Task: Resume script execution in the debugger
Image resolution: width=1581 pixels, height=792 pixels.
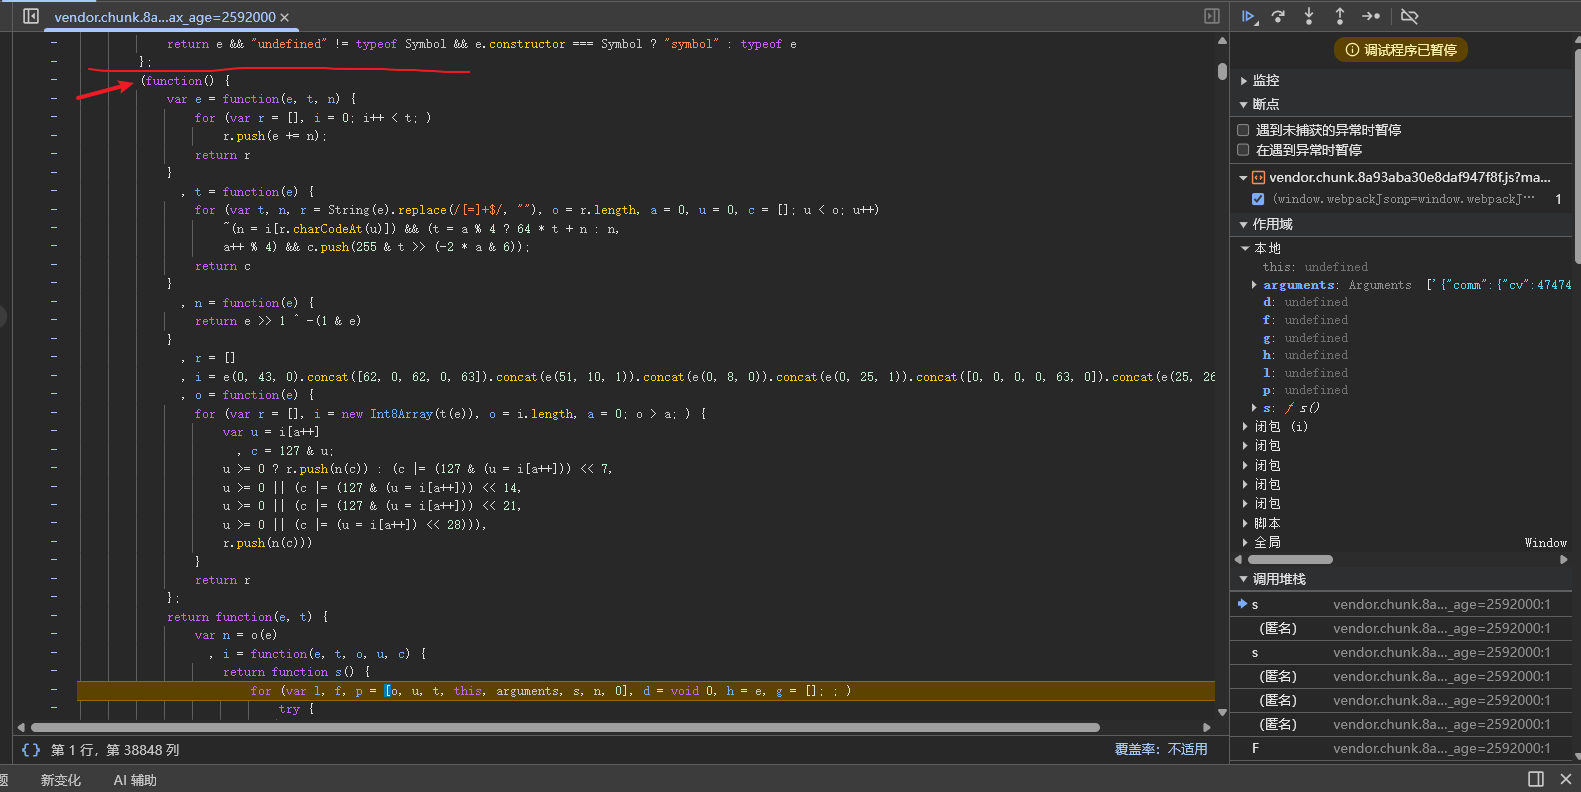Action: point(1248,16)
